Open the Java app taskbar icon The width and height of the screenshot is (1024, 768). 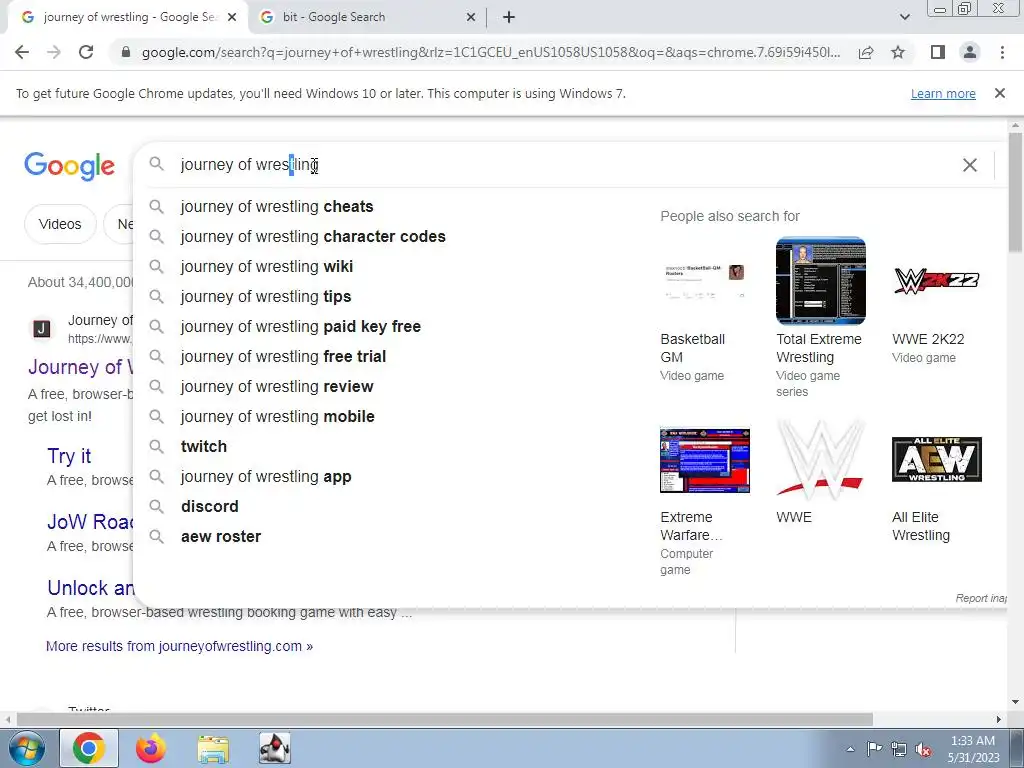coord(275,748)
